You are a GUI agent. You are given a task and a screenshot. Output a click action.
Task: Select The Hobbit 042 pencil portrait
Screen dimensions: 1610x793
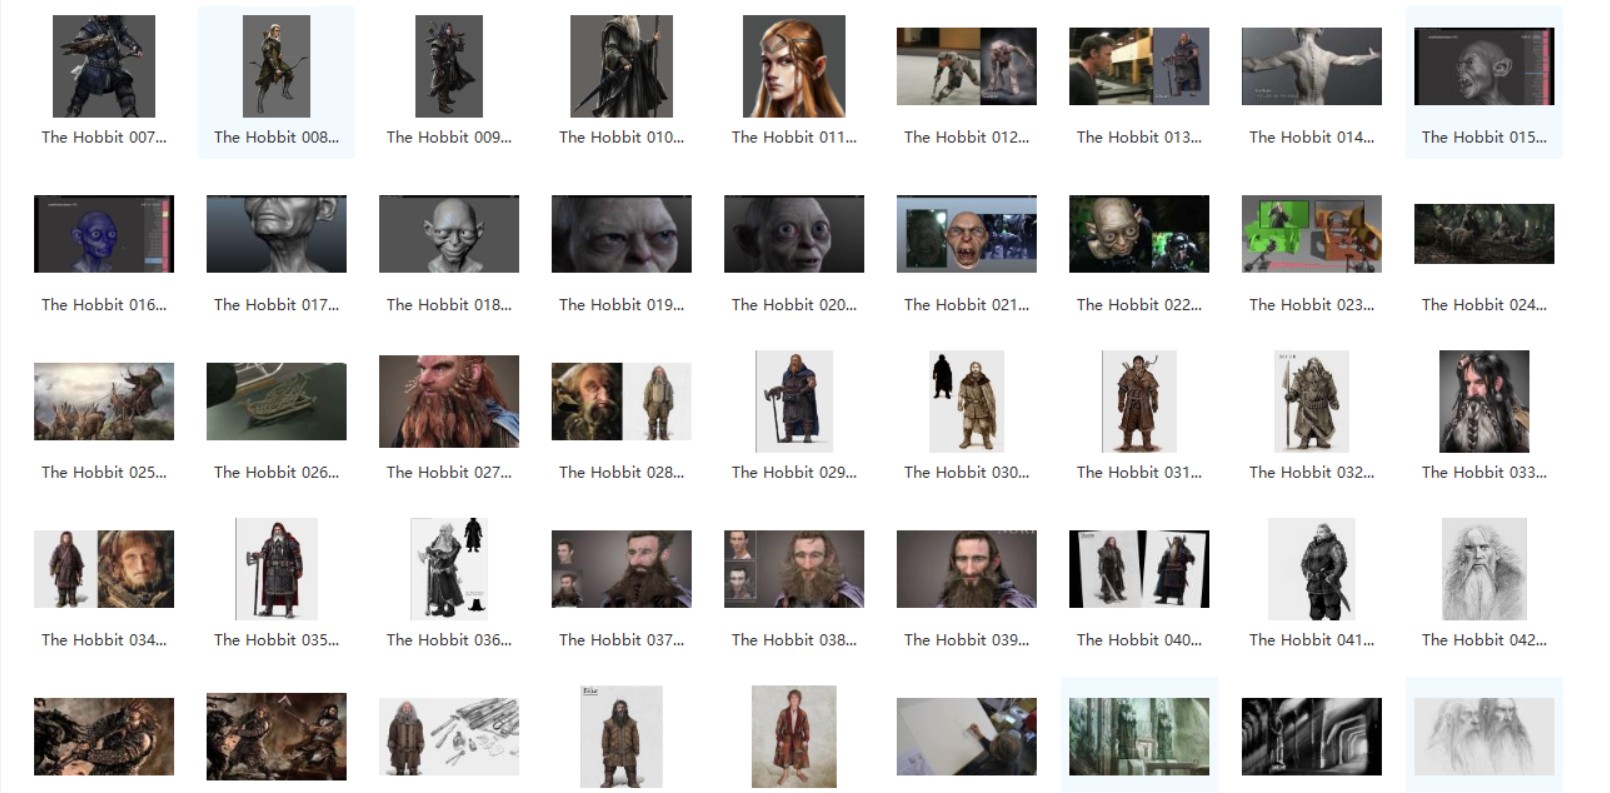point(1484,569)
